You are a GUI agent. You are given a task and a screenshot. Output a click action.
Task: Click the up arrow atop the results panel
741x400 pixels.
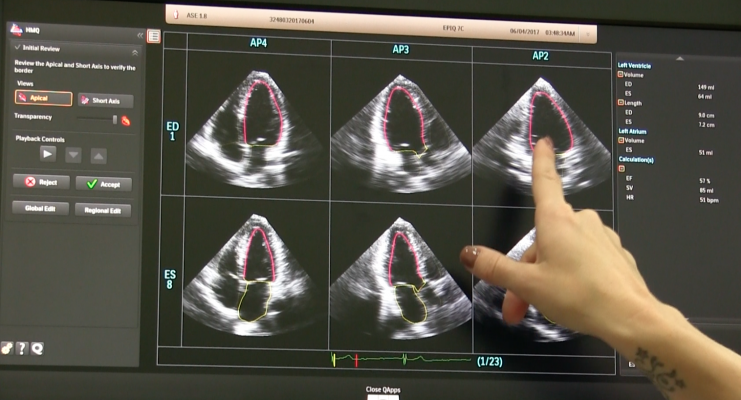click(680, 59)
